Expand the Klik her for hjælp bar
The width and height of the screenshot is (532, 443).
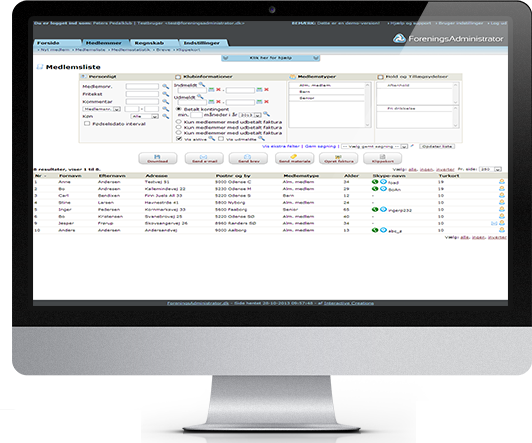click(270, 58)
